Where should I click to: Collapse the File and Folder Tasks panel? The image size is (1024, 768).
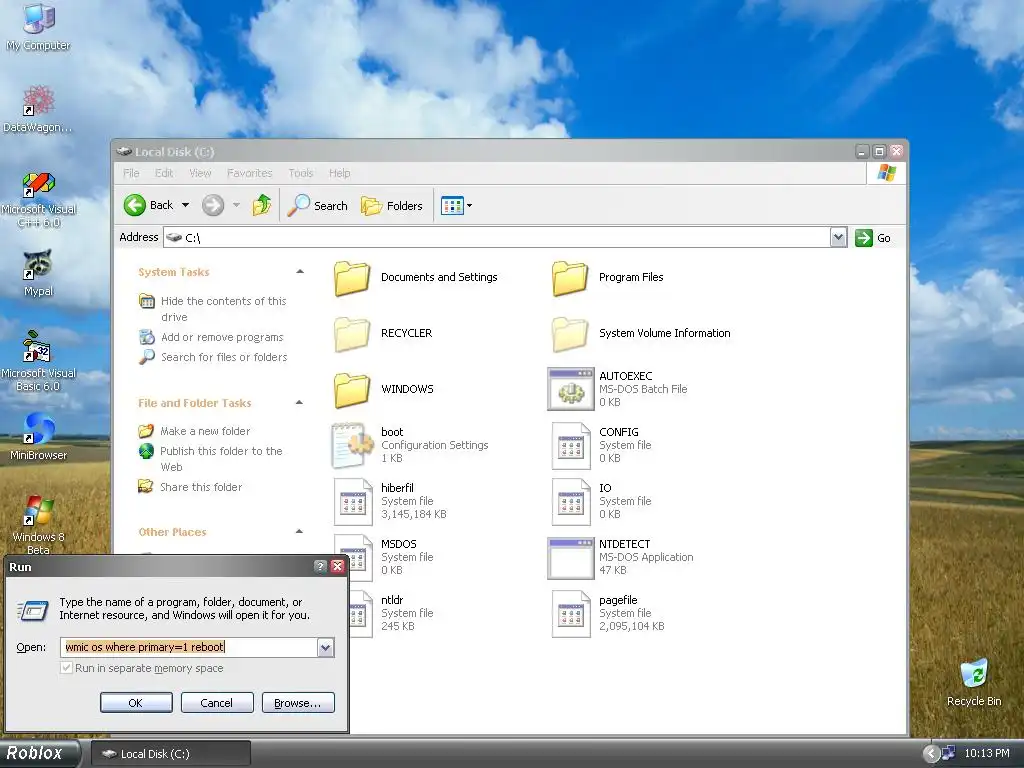coord(299,402)
